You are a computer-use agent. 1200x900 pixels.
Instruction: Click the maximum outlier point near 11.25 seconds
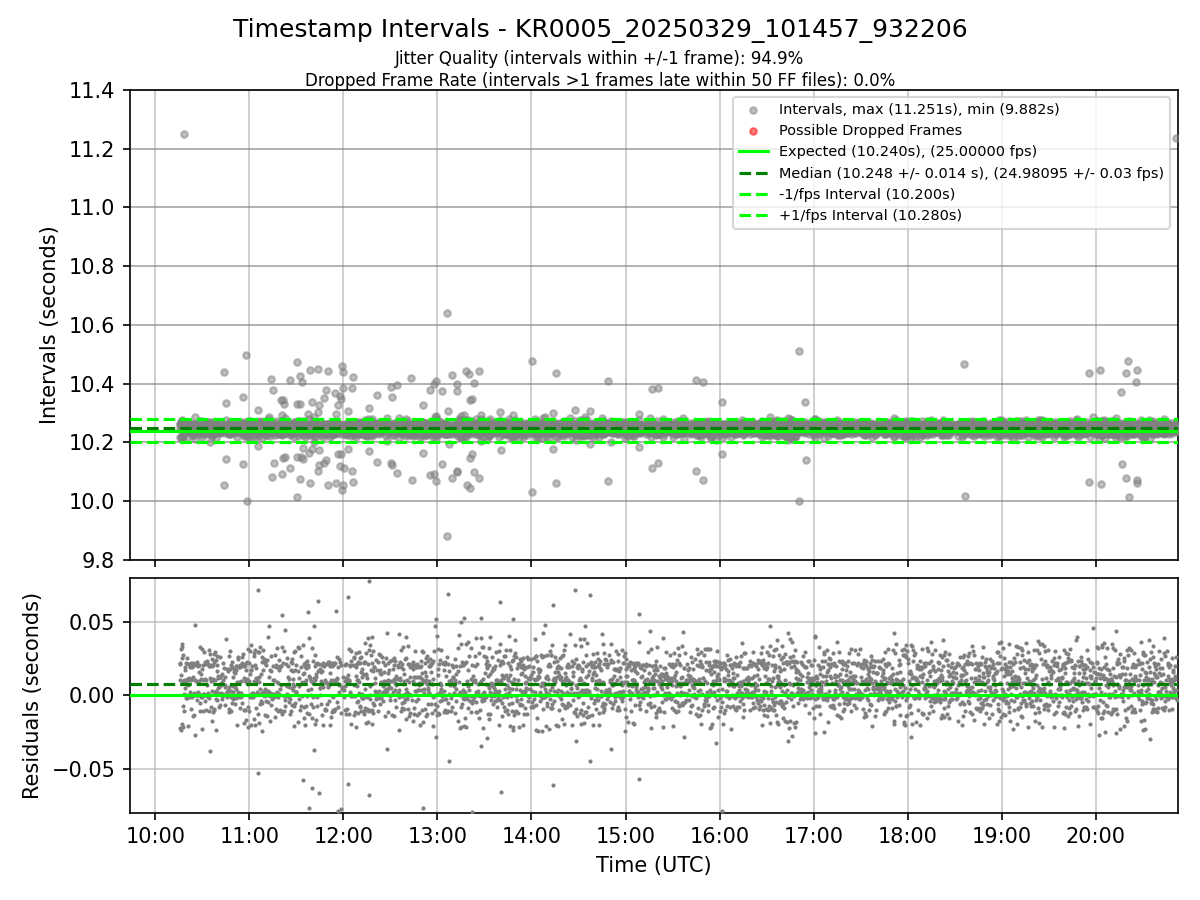point(184,134)
